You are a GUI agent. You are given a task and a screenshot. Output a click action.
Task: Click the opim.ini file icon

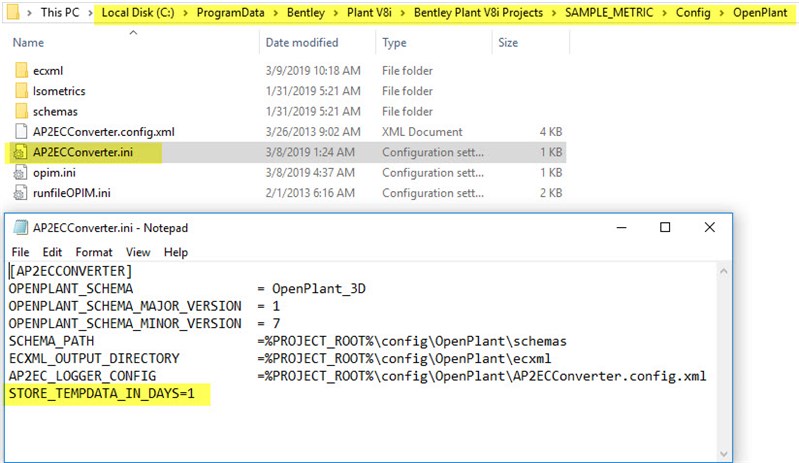coord(20,172)
